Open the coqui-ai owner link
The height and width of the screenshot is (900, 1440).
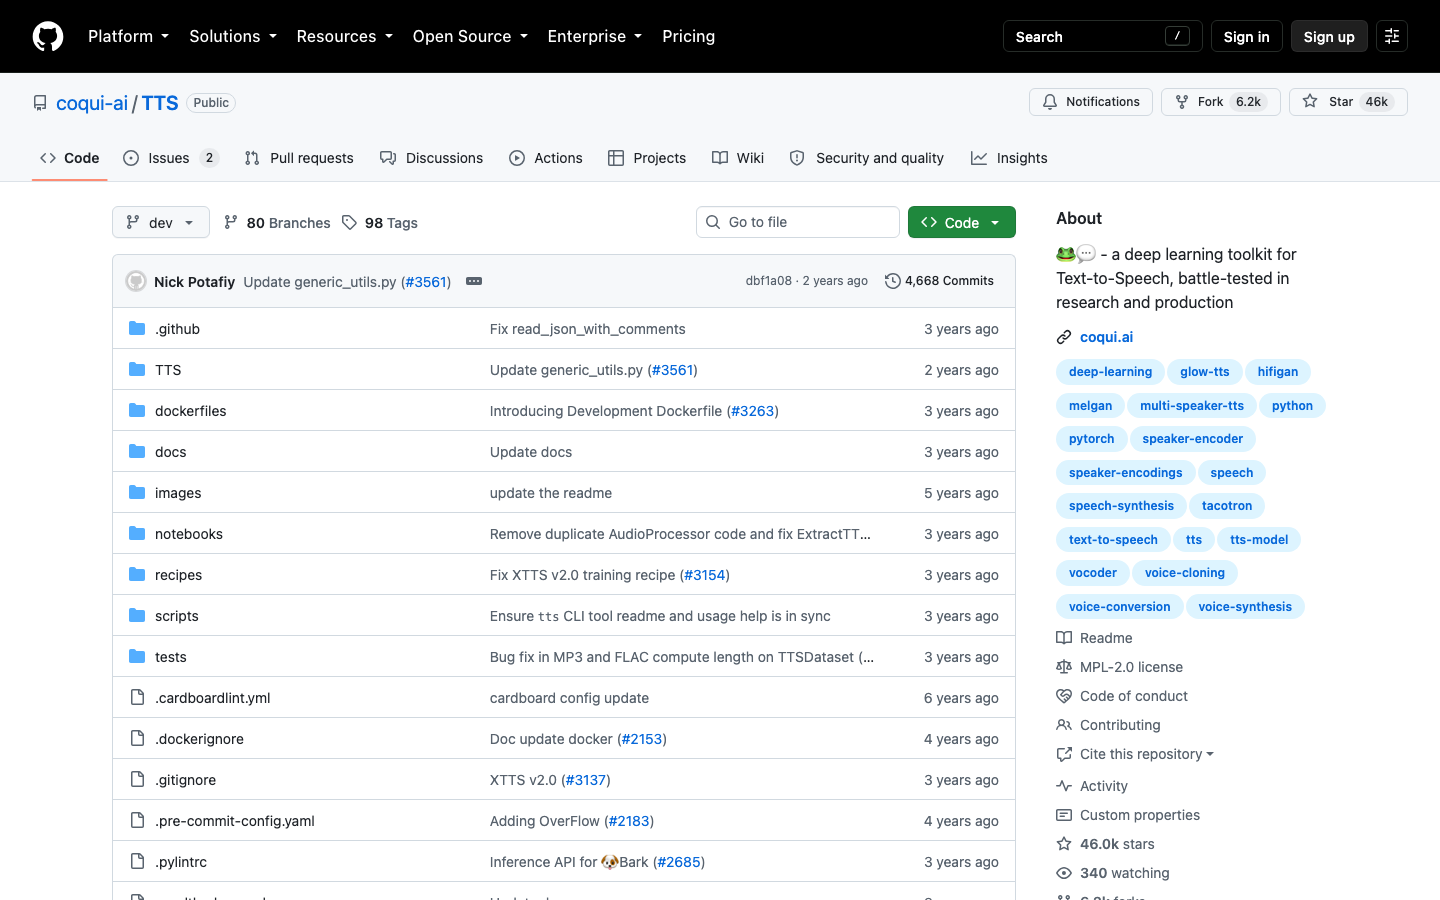tap(92, 103)
